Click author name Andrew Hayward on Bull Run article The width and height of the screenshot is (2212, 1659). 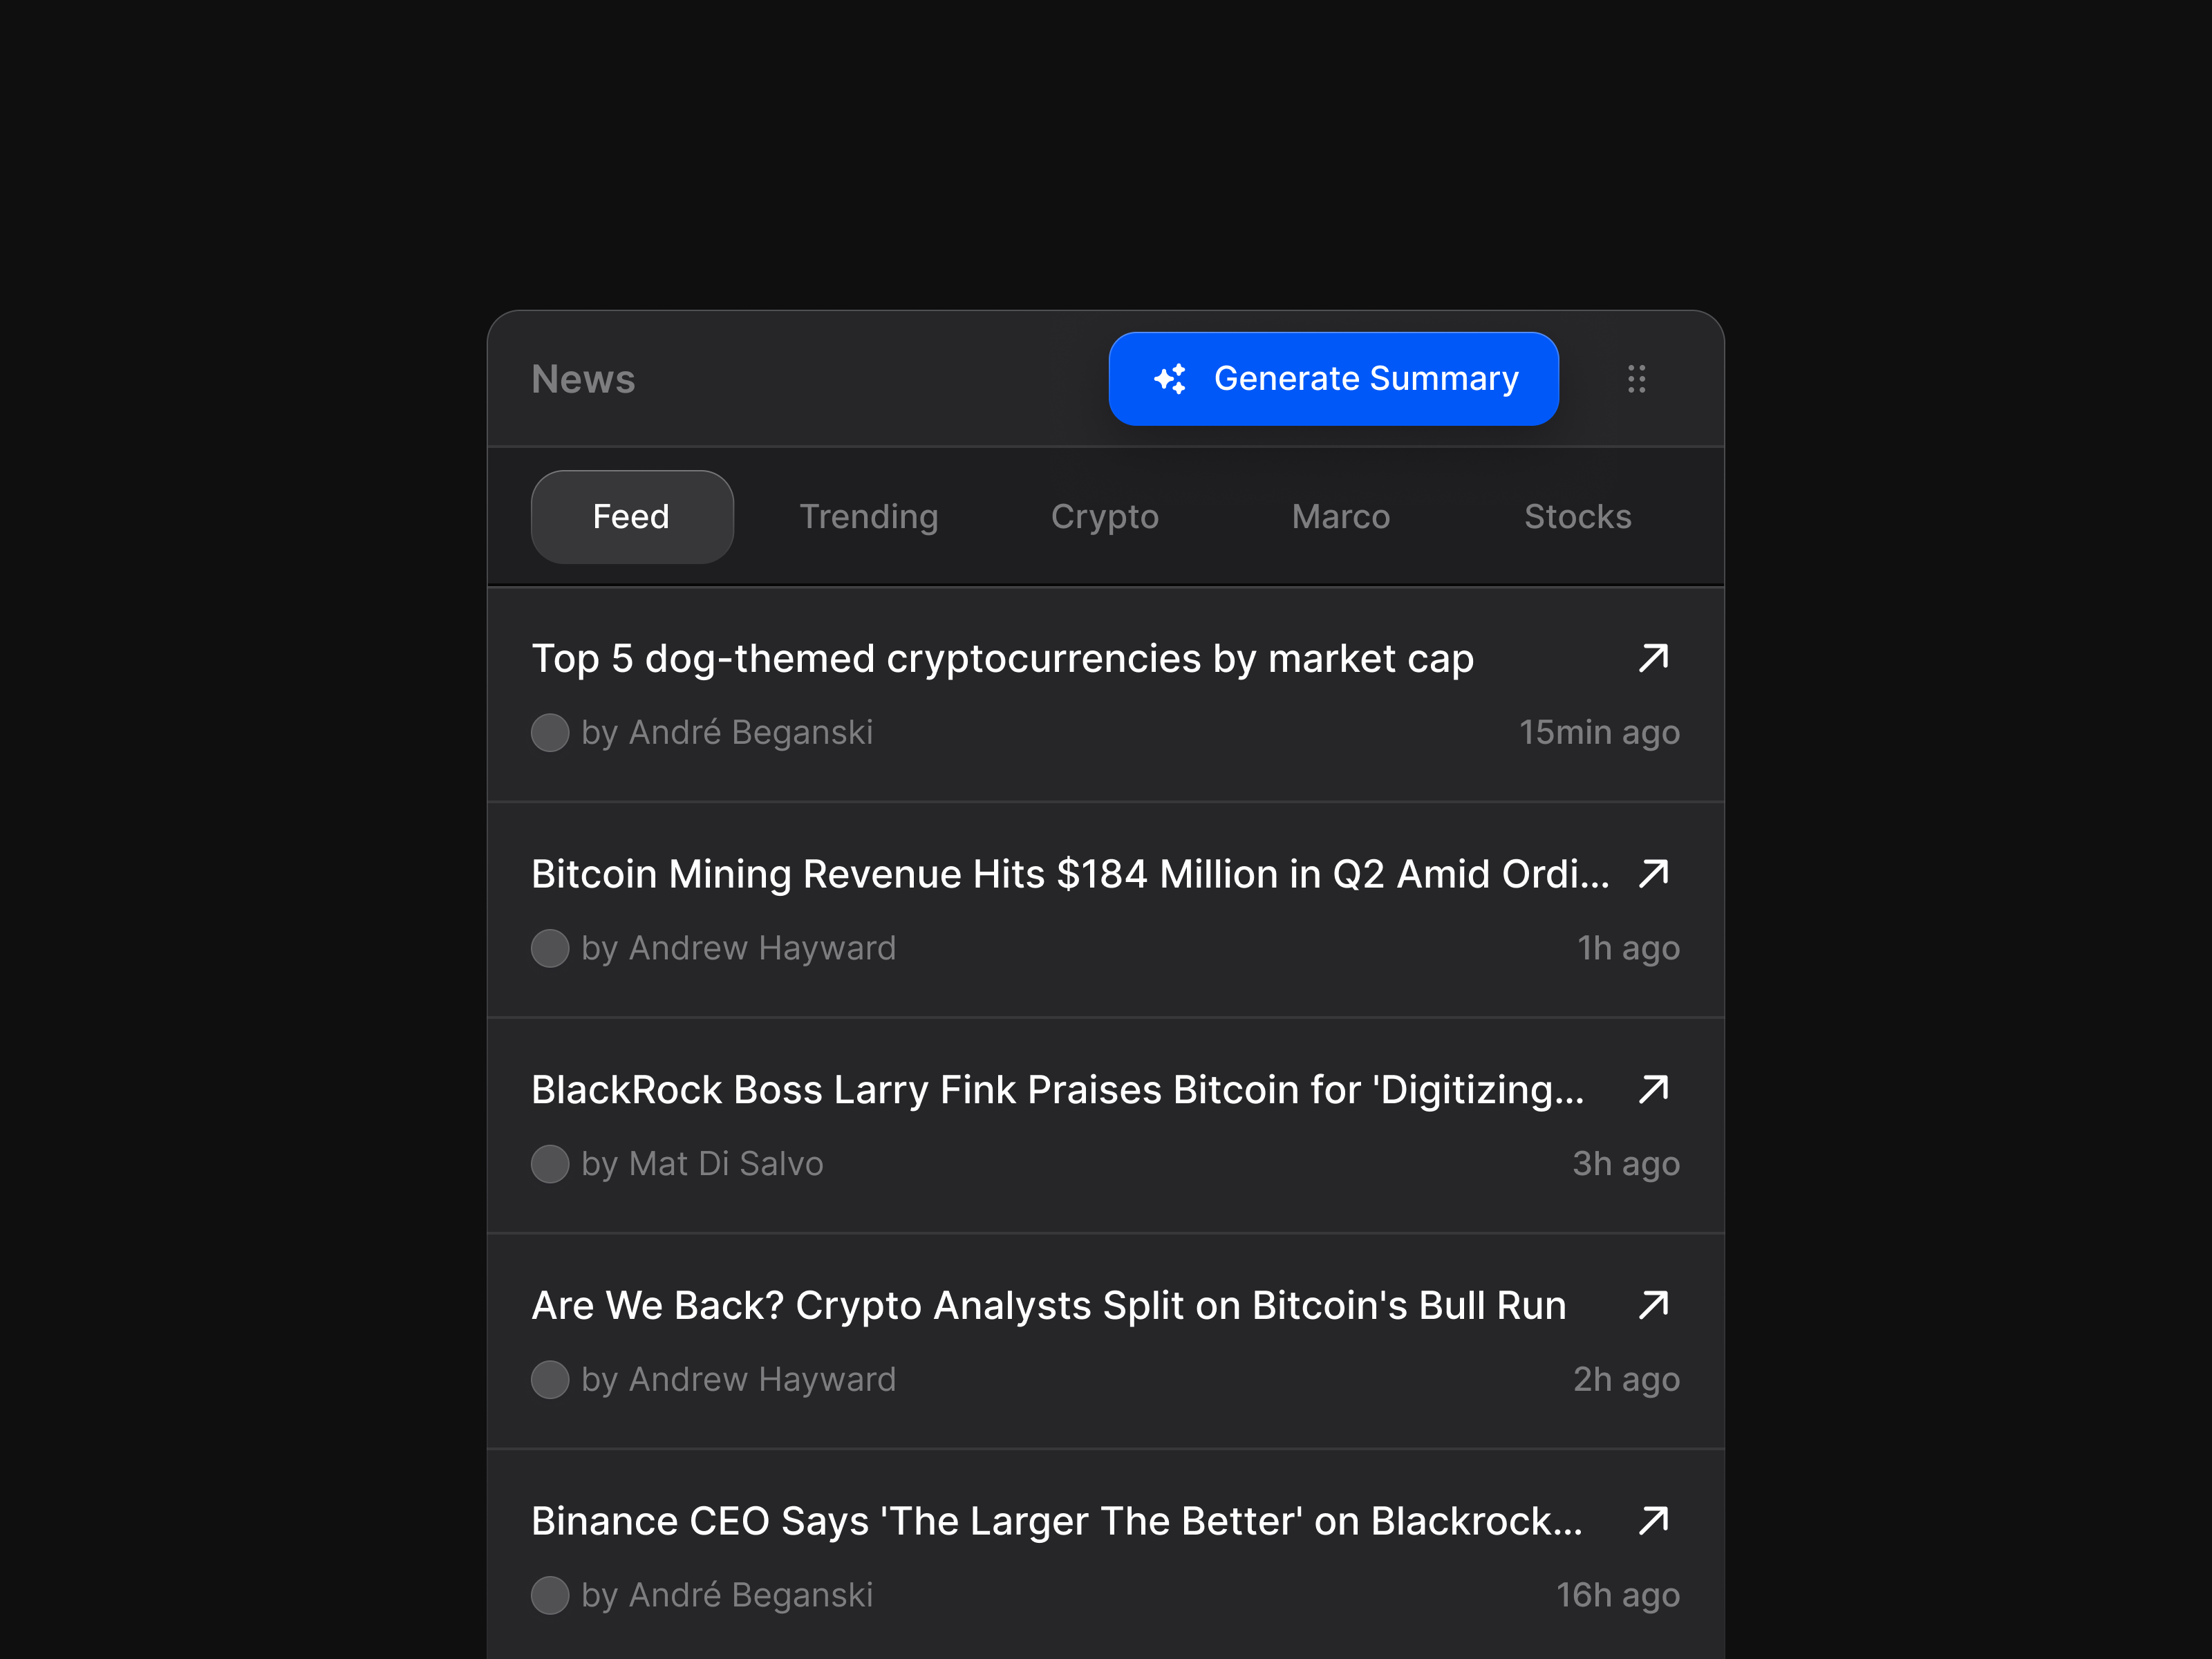coord(762,1379)
